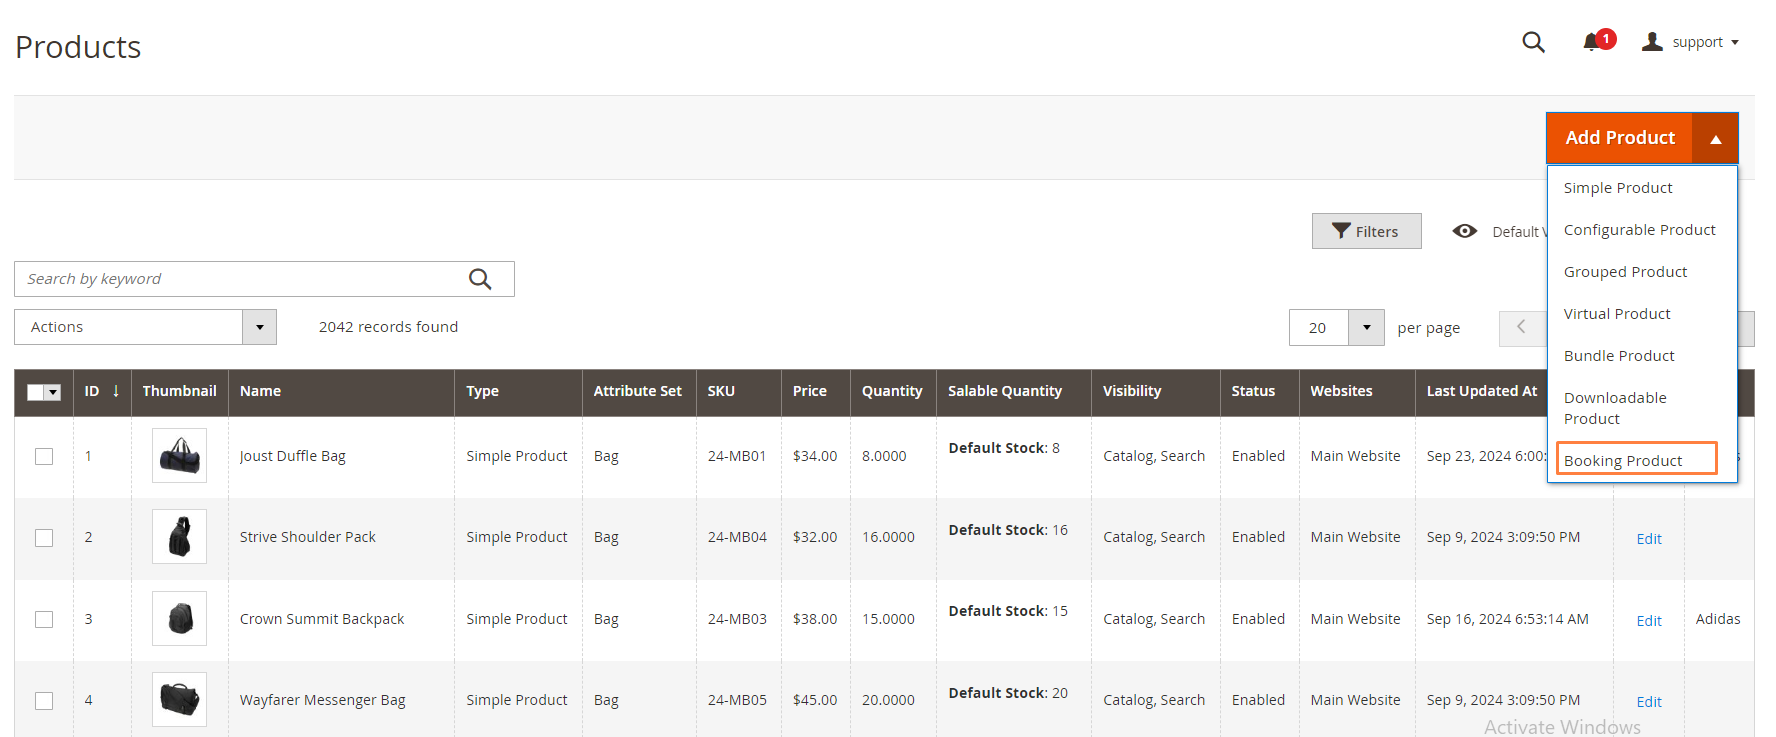Viewport: 1776px width, 737px height.
Task: Sort by the ID column header
Action: click(102, 391)
